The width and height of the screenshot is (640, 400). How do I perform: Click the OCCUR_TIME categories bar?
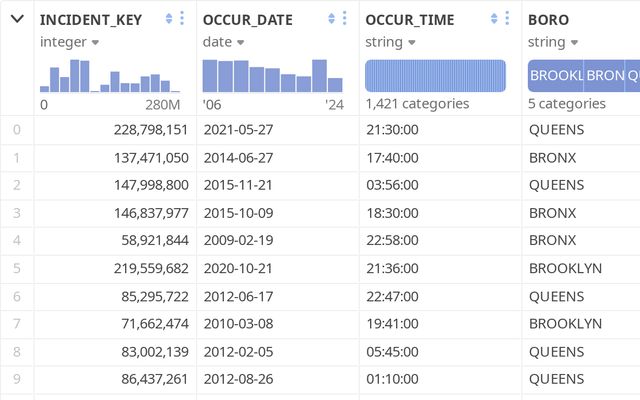click(x=435, y=76)
